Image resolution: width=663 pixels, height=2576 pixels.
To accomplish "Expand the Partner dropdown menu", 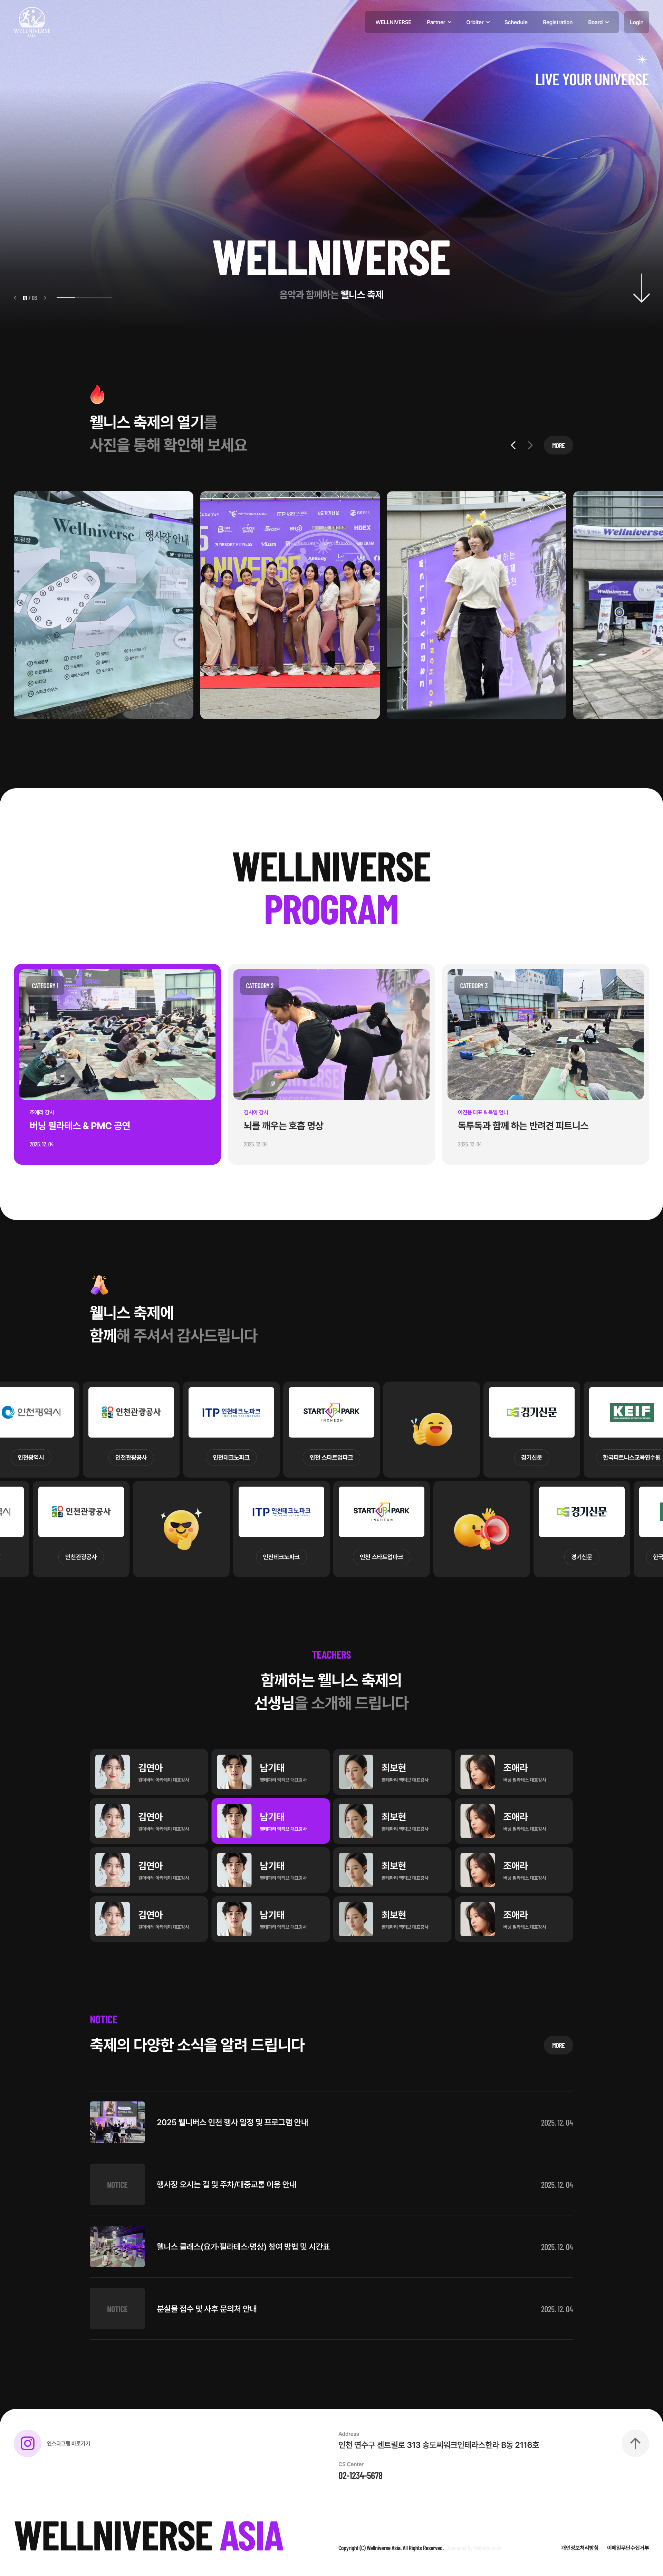I will [x=439, y=22].
